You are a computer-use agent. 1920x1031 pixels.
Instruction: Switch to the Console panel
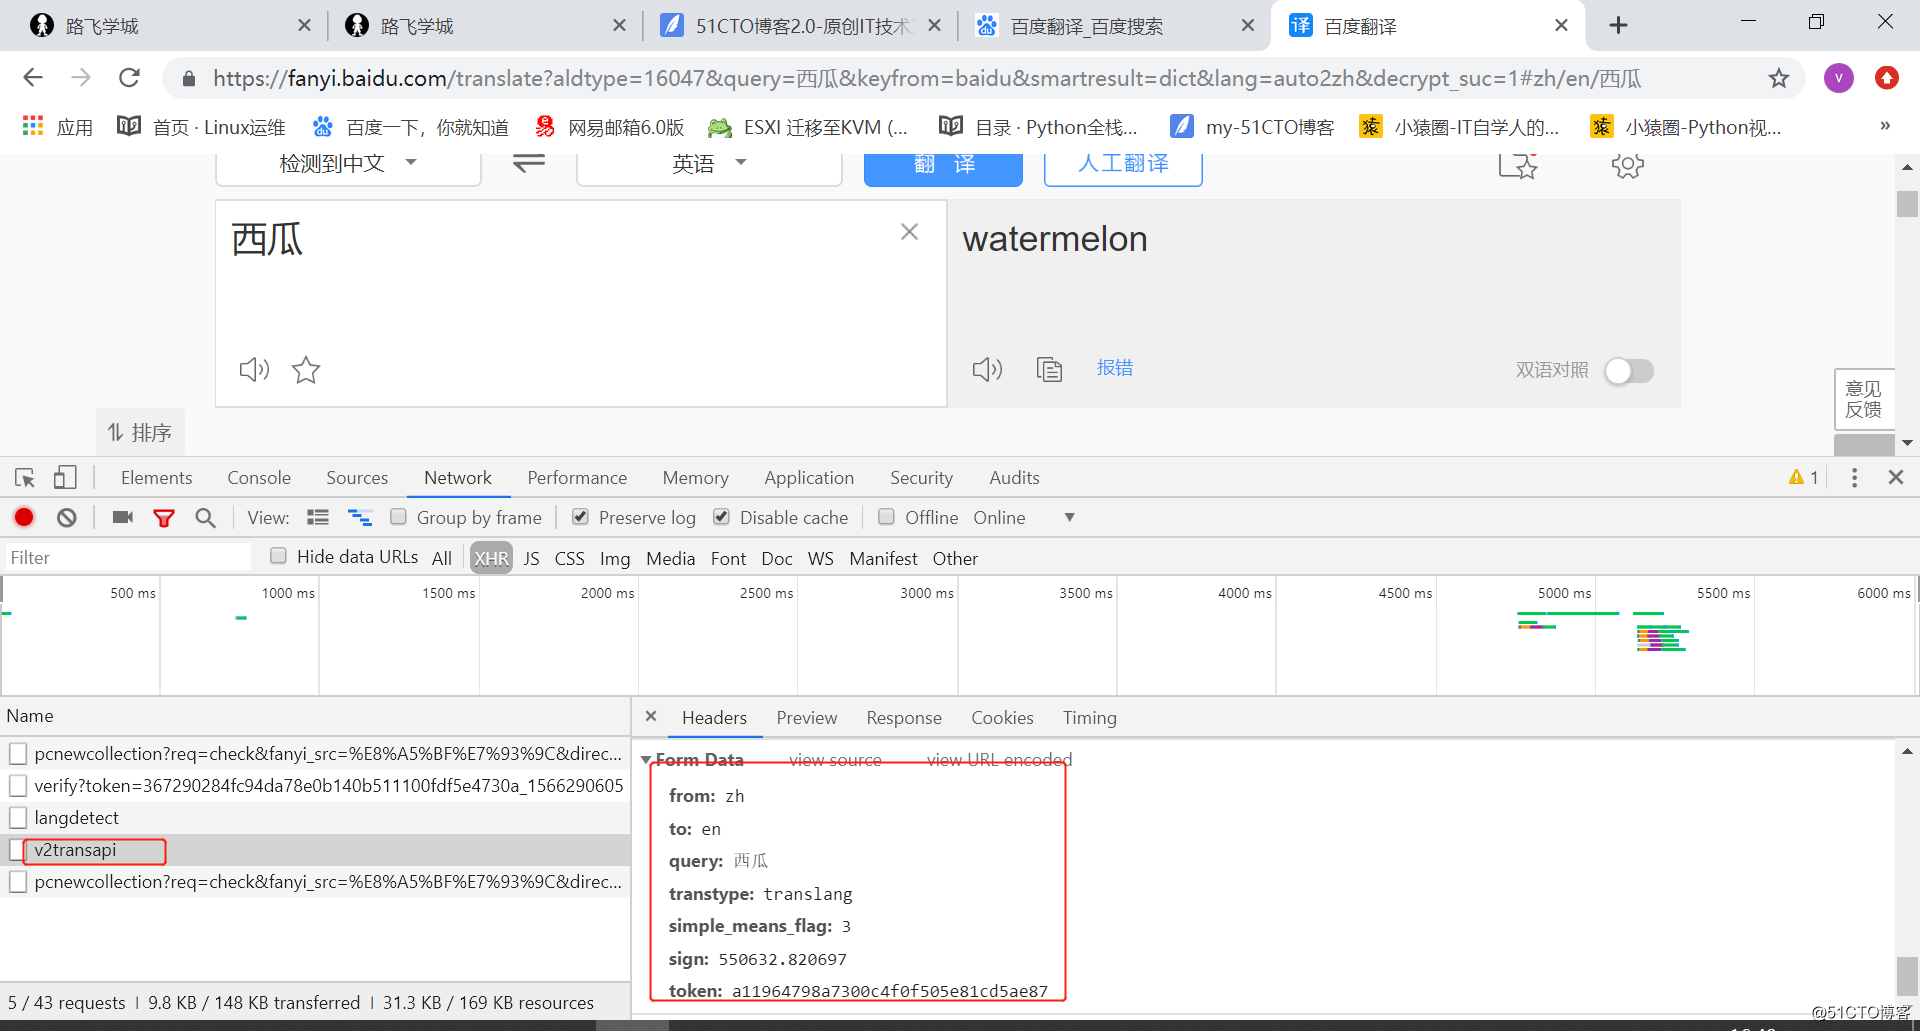[x=259, y=478]
